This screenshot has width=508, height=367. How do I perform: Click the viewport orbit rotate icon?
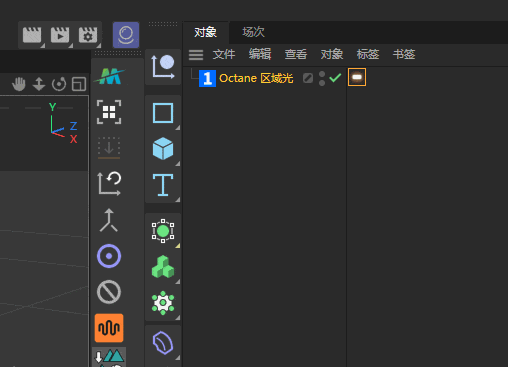click(59, 84)
